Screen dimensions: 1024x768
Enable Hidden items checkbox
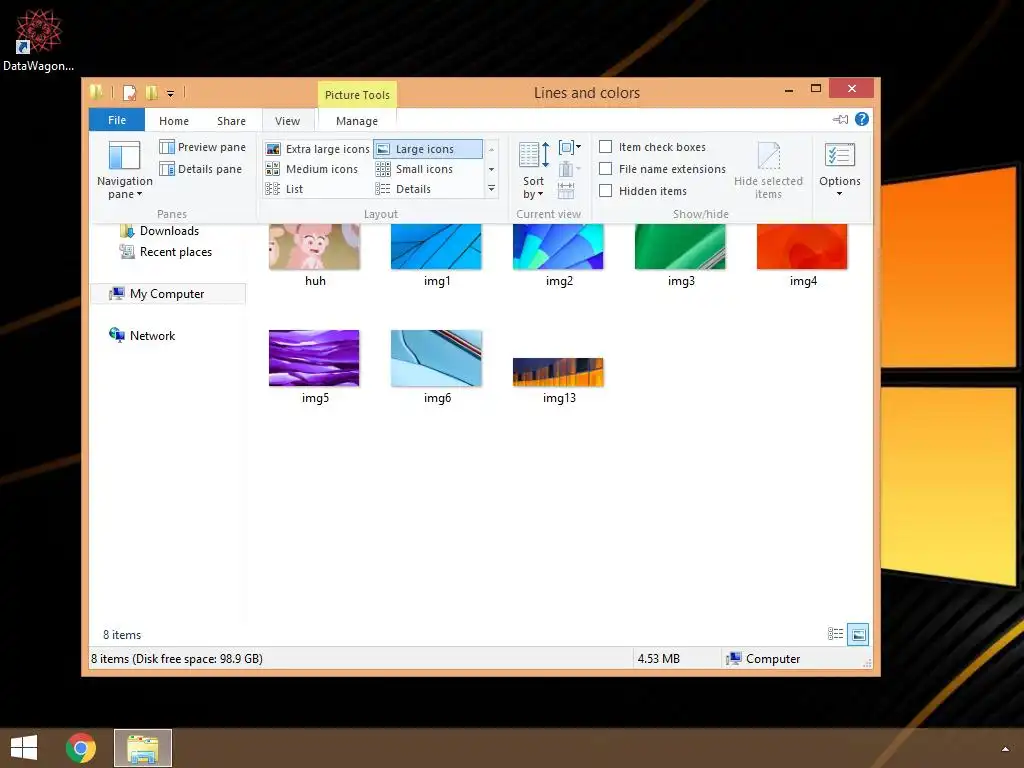point(606,191)
